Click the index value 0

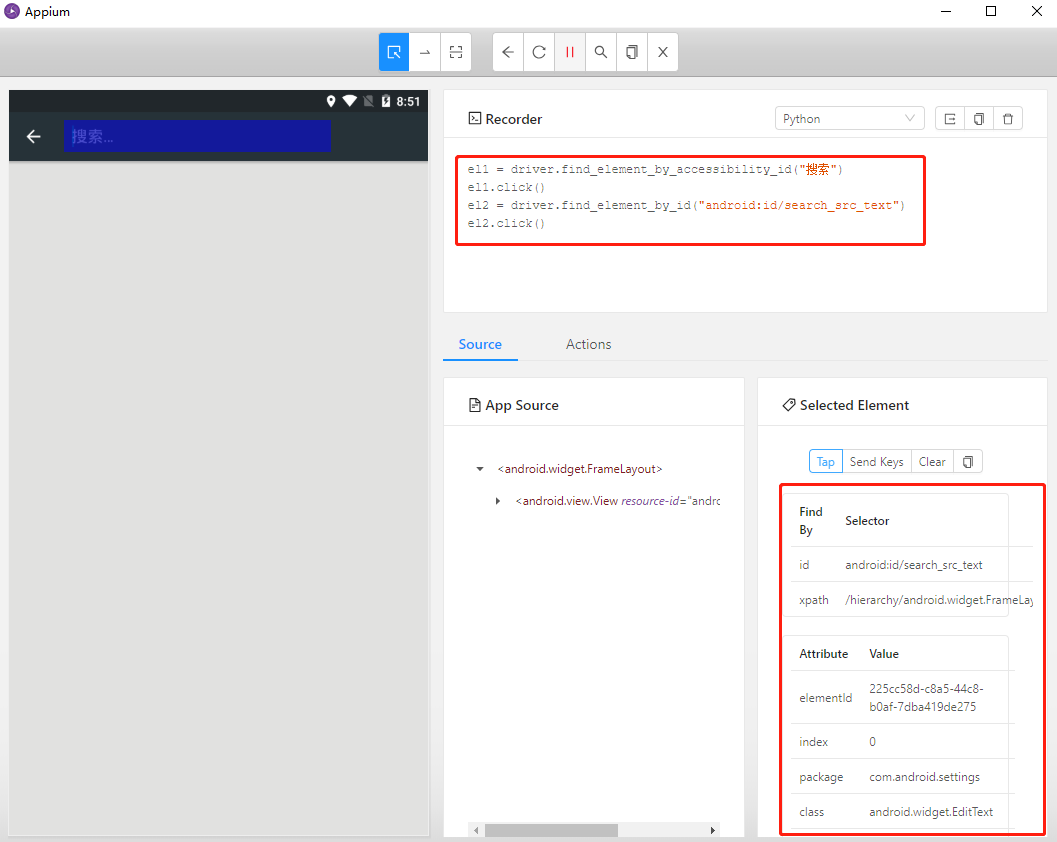click(x=872, y=742)
